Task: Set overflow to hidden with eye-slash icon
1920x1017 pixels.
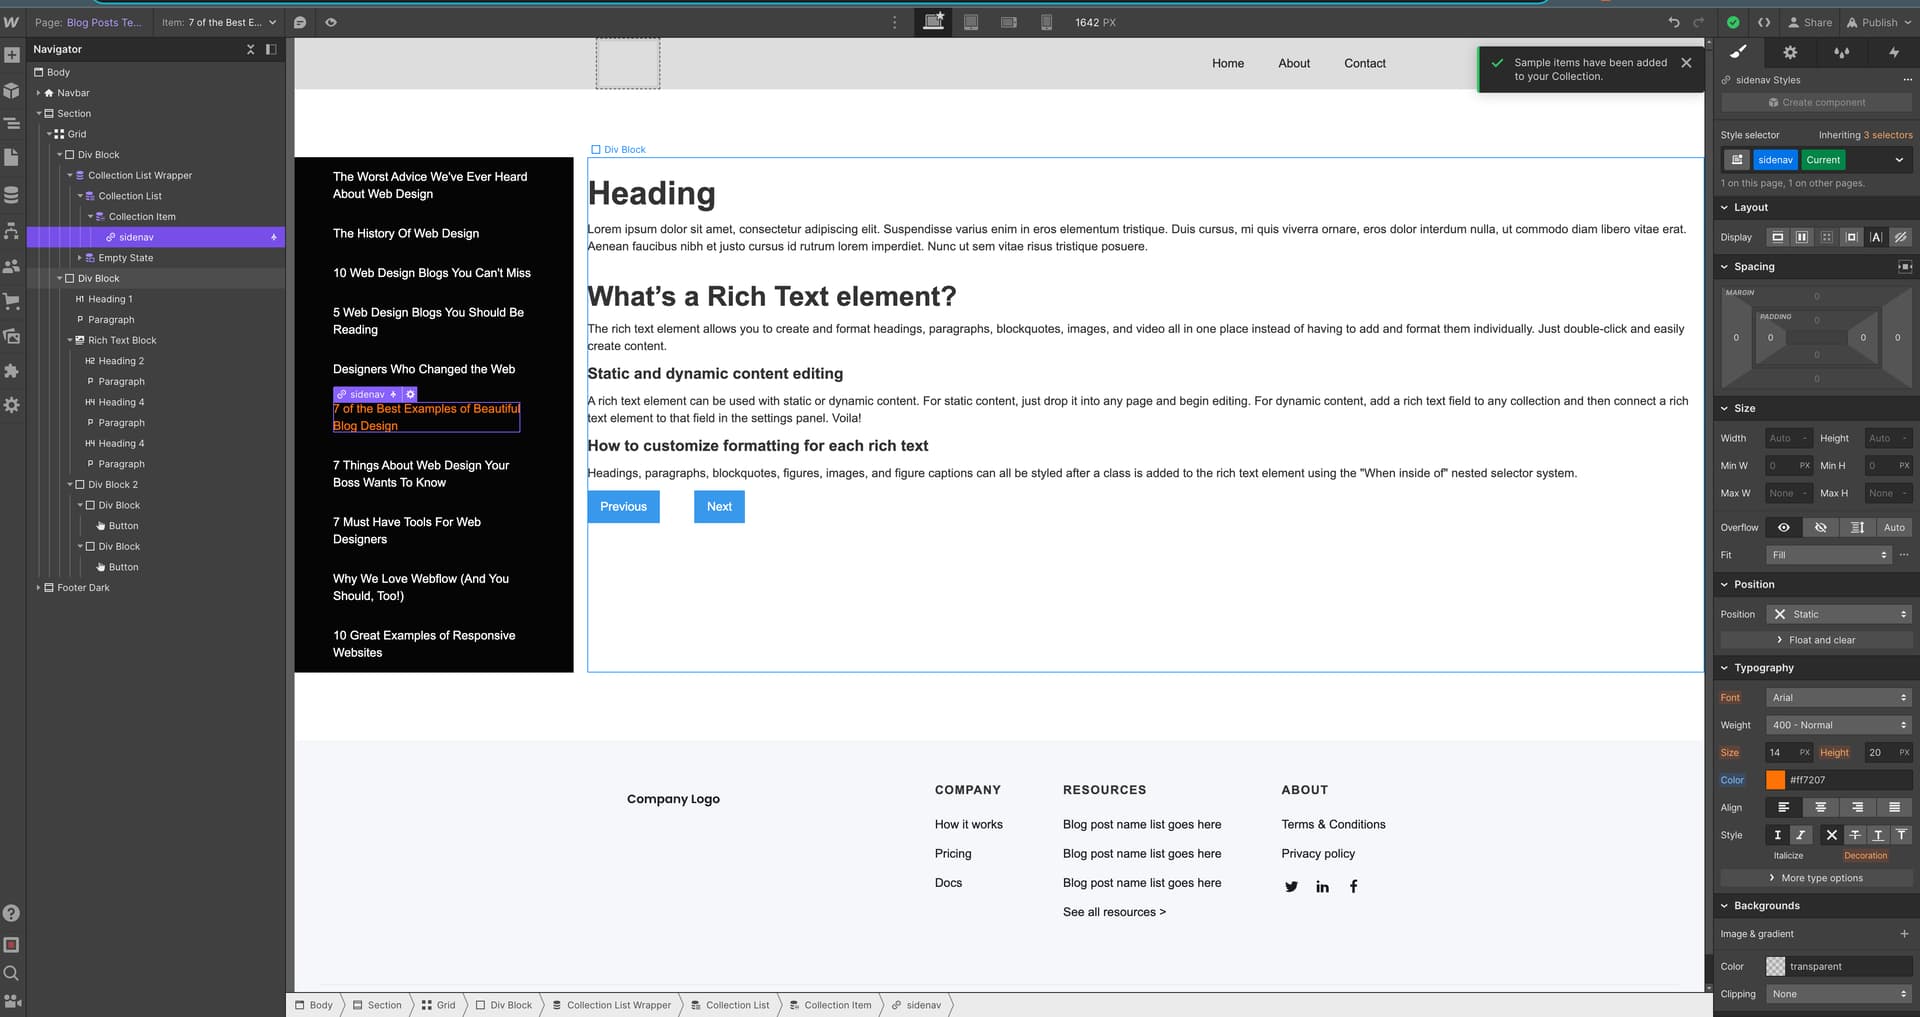Action: tap(1821, 527)
